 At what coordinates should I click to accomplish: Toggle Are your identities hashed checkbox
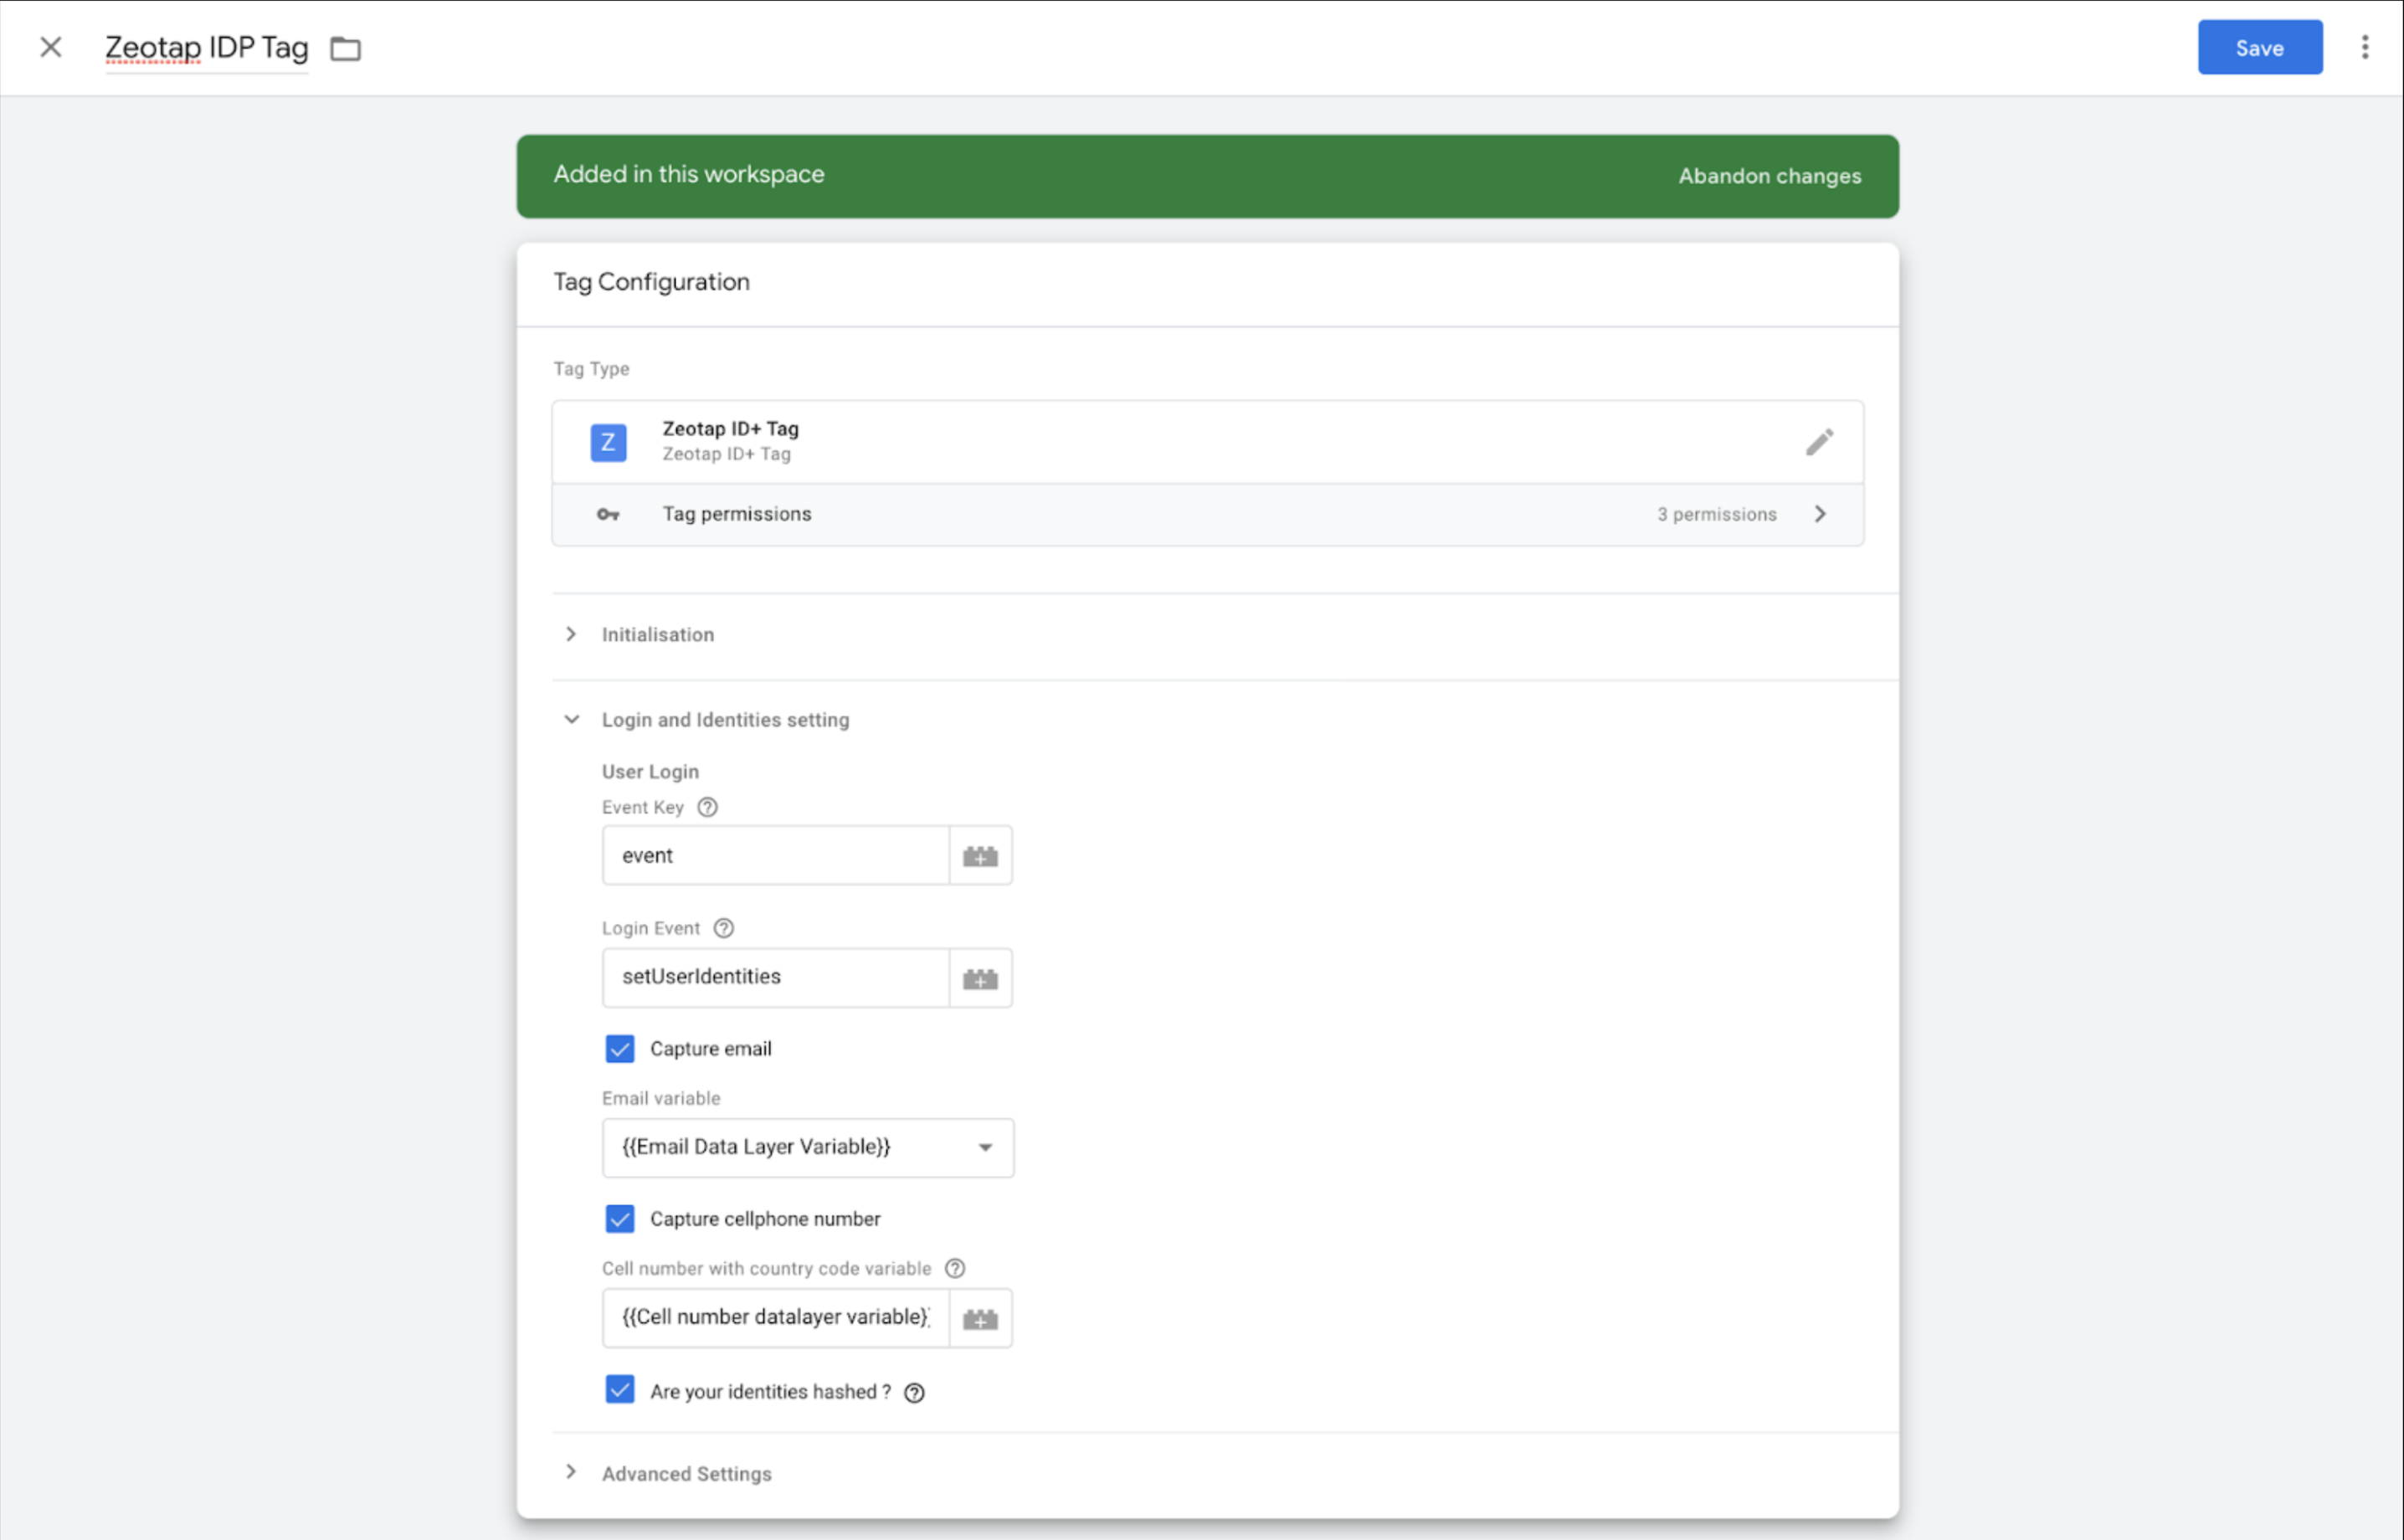tap(620, 1390)
